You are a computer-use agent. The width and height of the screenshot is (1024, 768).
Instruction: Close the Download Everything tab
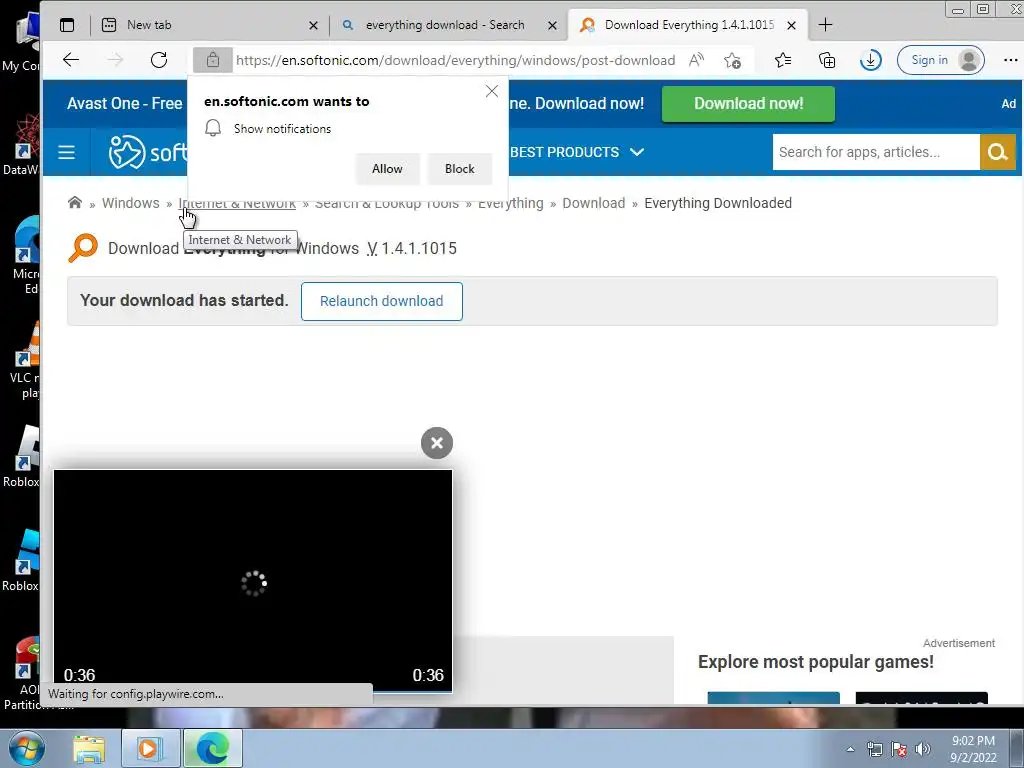(792, 25)
